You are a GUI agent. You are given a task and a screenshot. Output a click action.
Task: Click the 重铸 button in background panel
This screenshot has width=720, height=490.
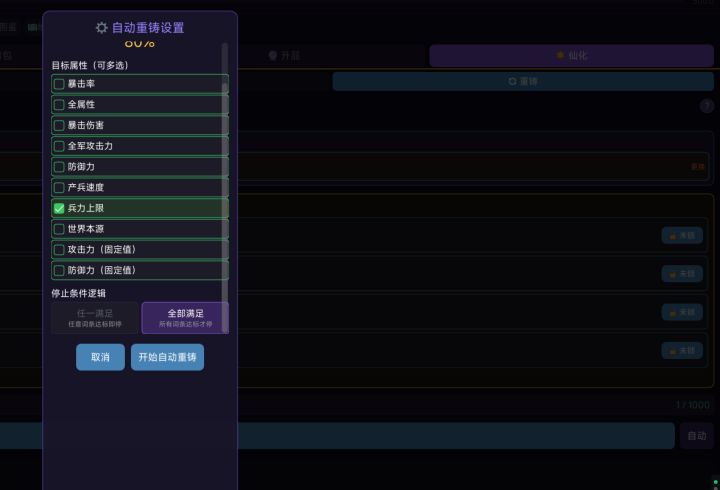(523, 81)
